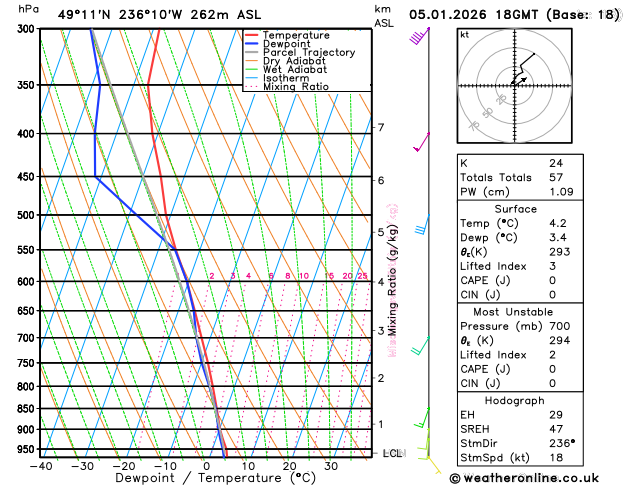Click the 'StmSpd (kt)' value 18
The image size is (629, 486).
tap(556, 458)
